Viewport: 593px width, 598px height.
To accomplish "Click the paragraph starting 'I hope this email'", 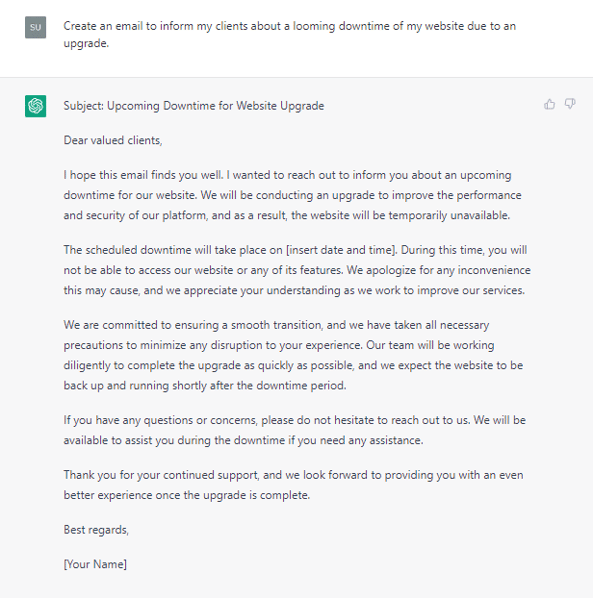I will click(292, 195).
